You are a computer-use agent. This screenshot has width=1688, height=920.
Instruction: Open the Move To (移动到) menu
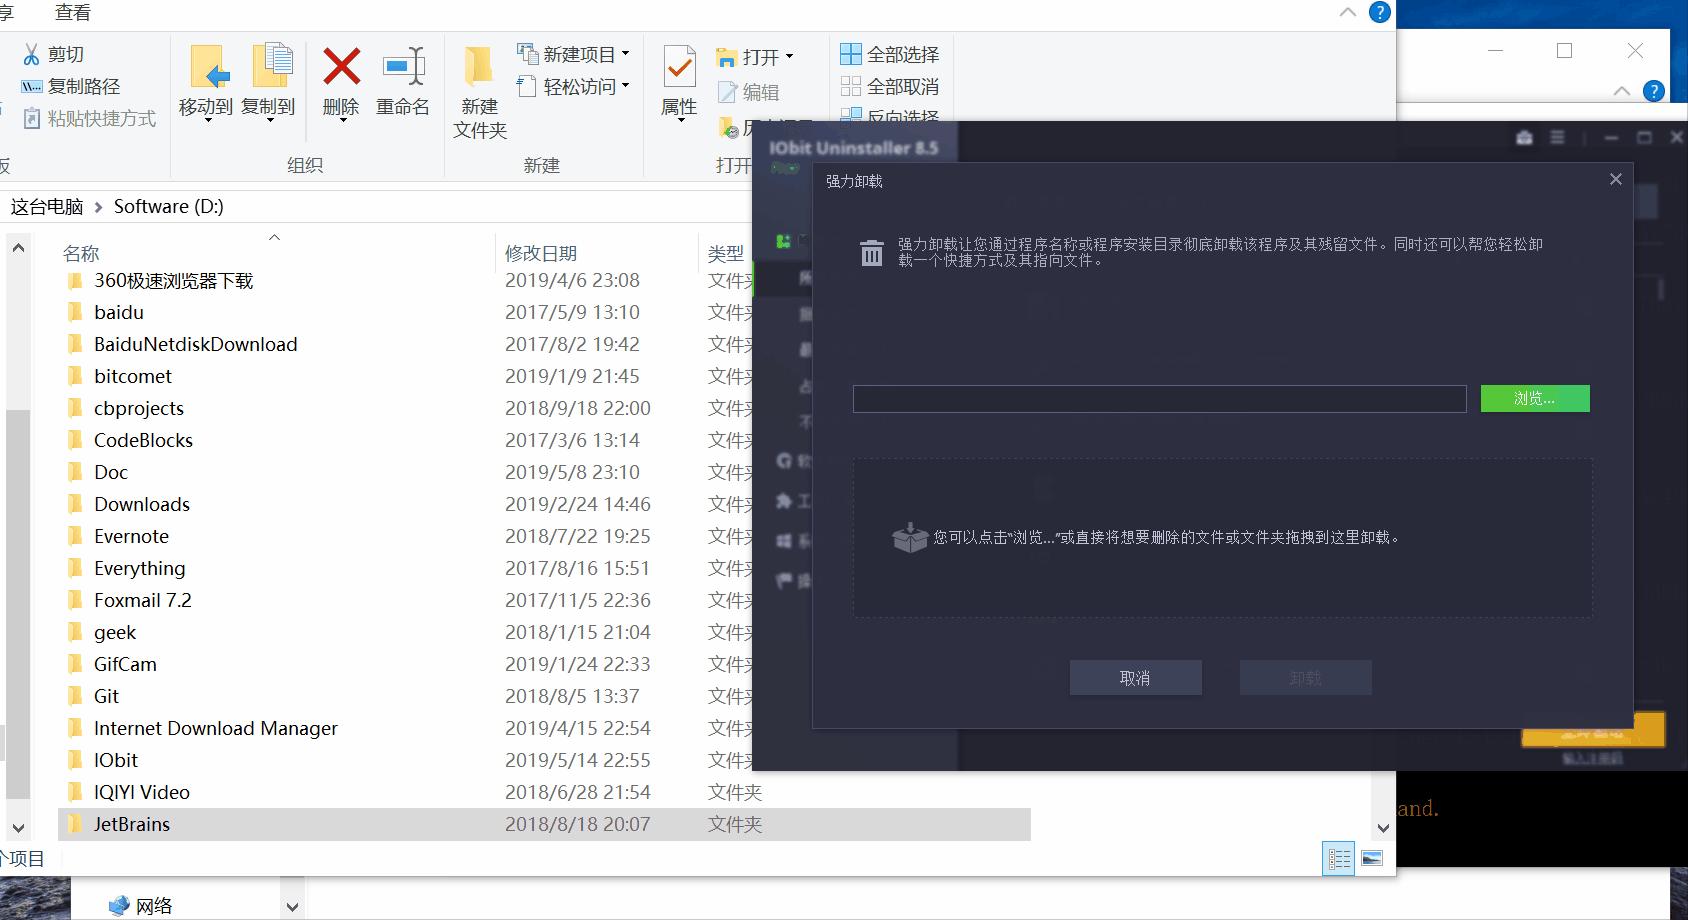206,82
